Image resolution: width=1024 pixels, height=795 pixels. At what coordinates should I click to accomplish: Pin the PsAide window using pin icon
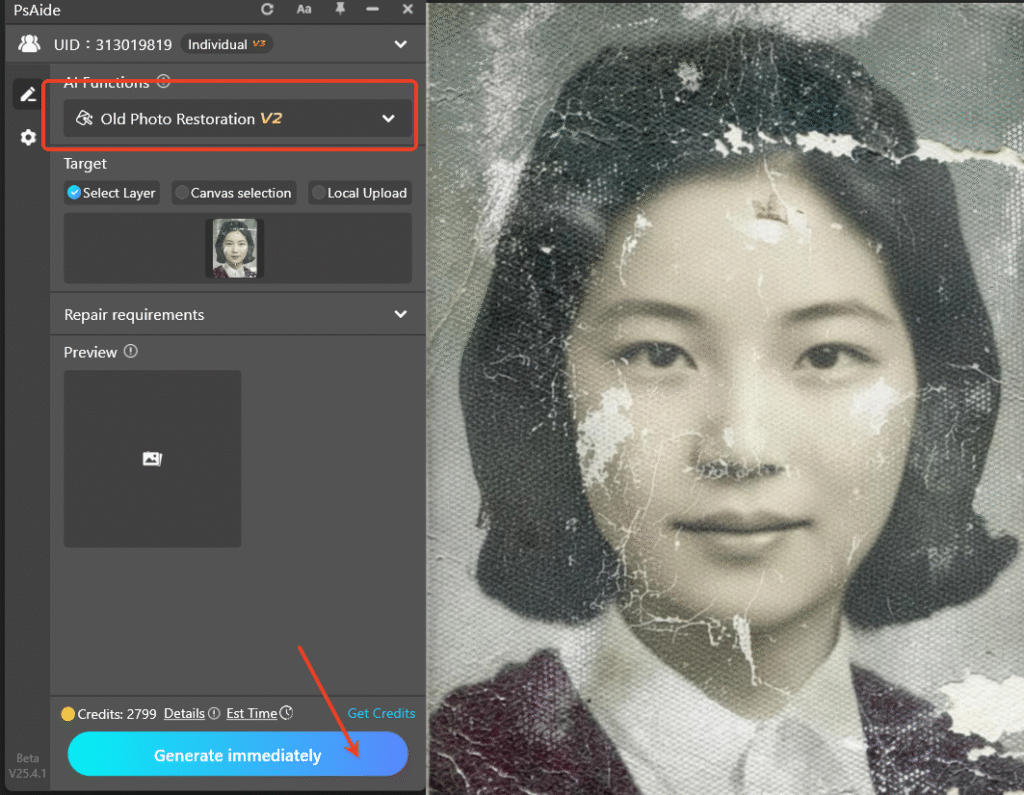[340, 10]
